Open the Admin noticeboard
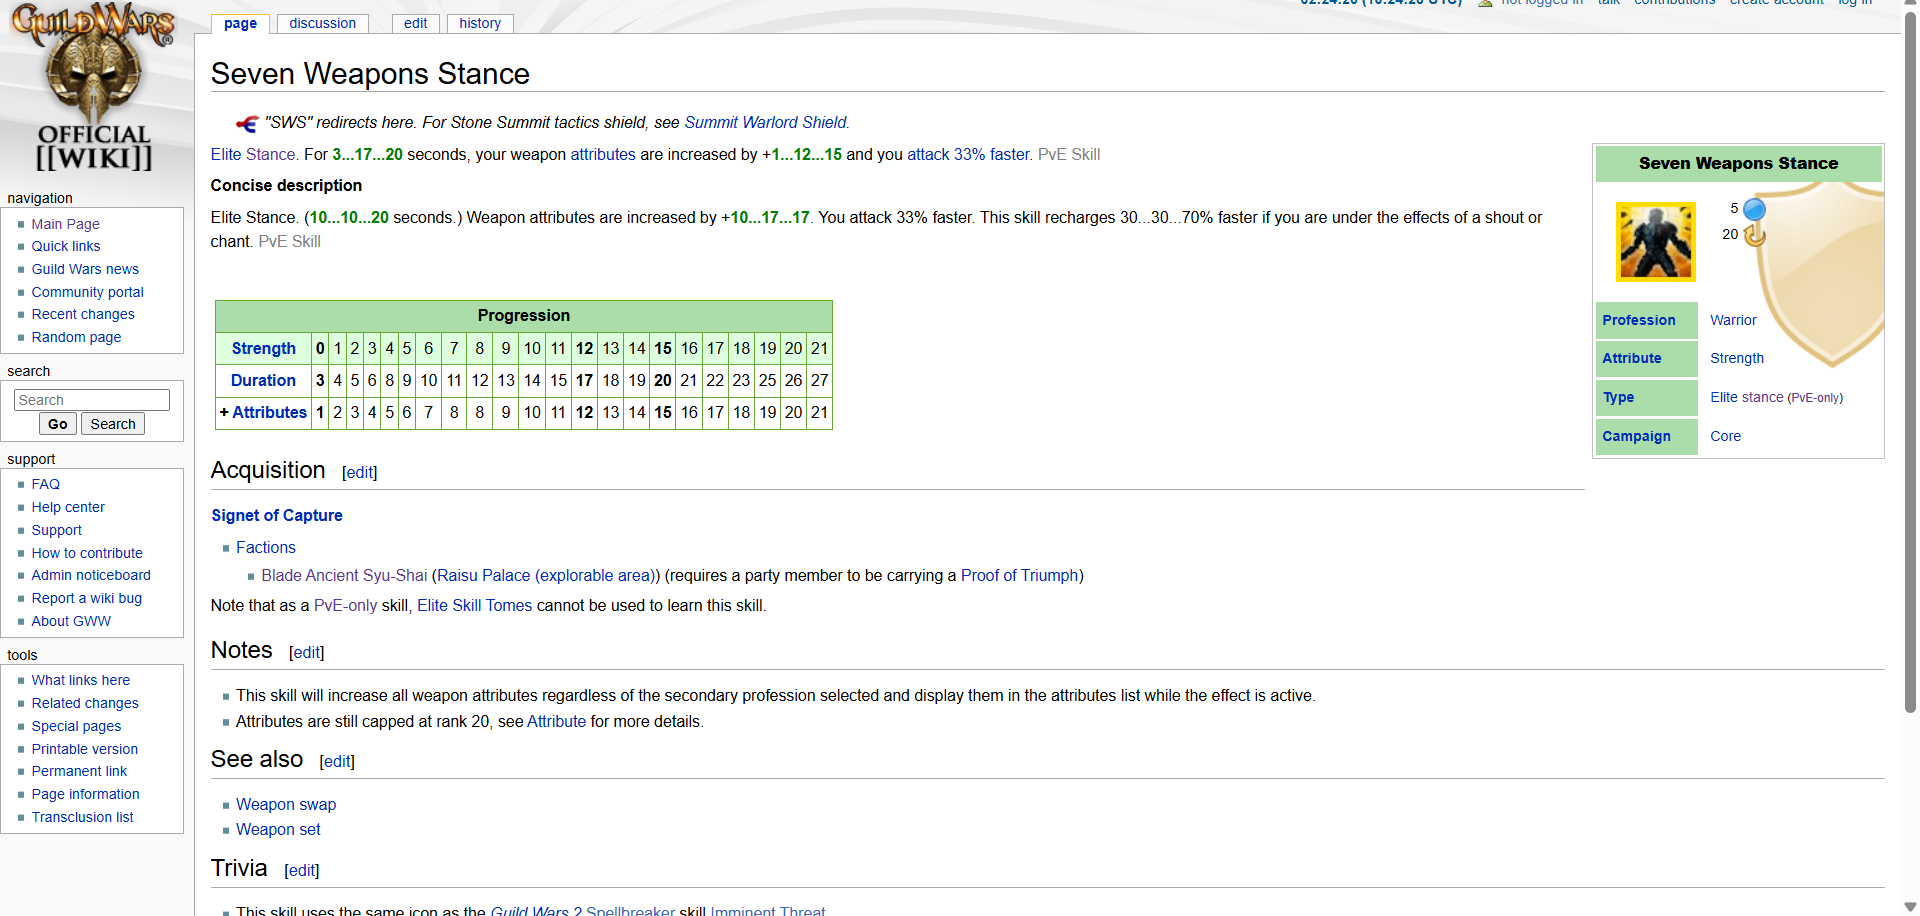Screen dimensions: 1920x916 click(91, 575)
